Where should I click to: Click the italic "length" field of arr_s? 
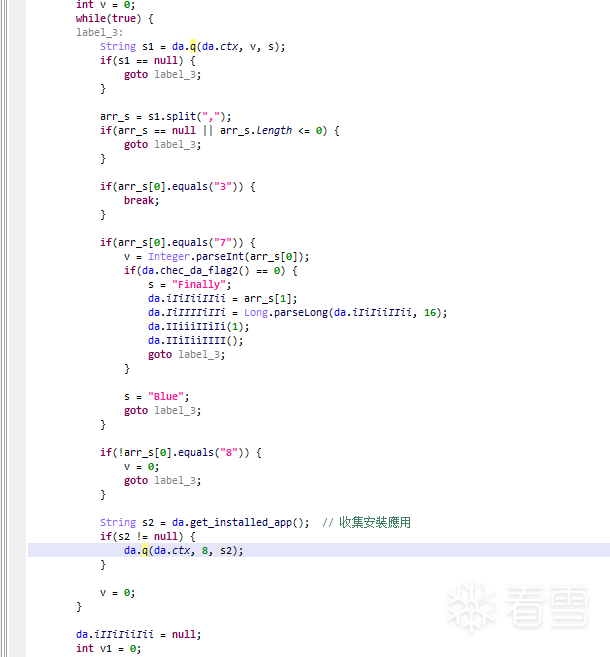coord(274,131)
